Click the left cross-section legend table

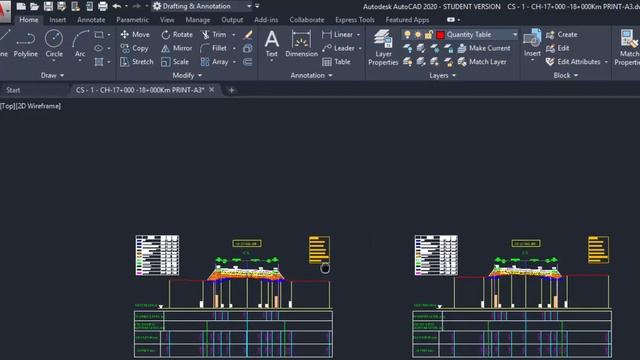click(157, 255)
